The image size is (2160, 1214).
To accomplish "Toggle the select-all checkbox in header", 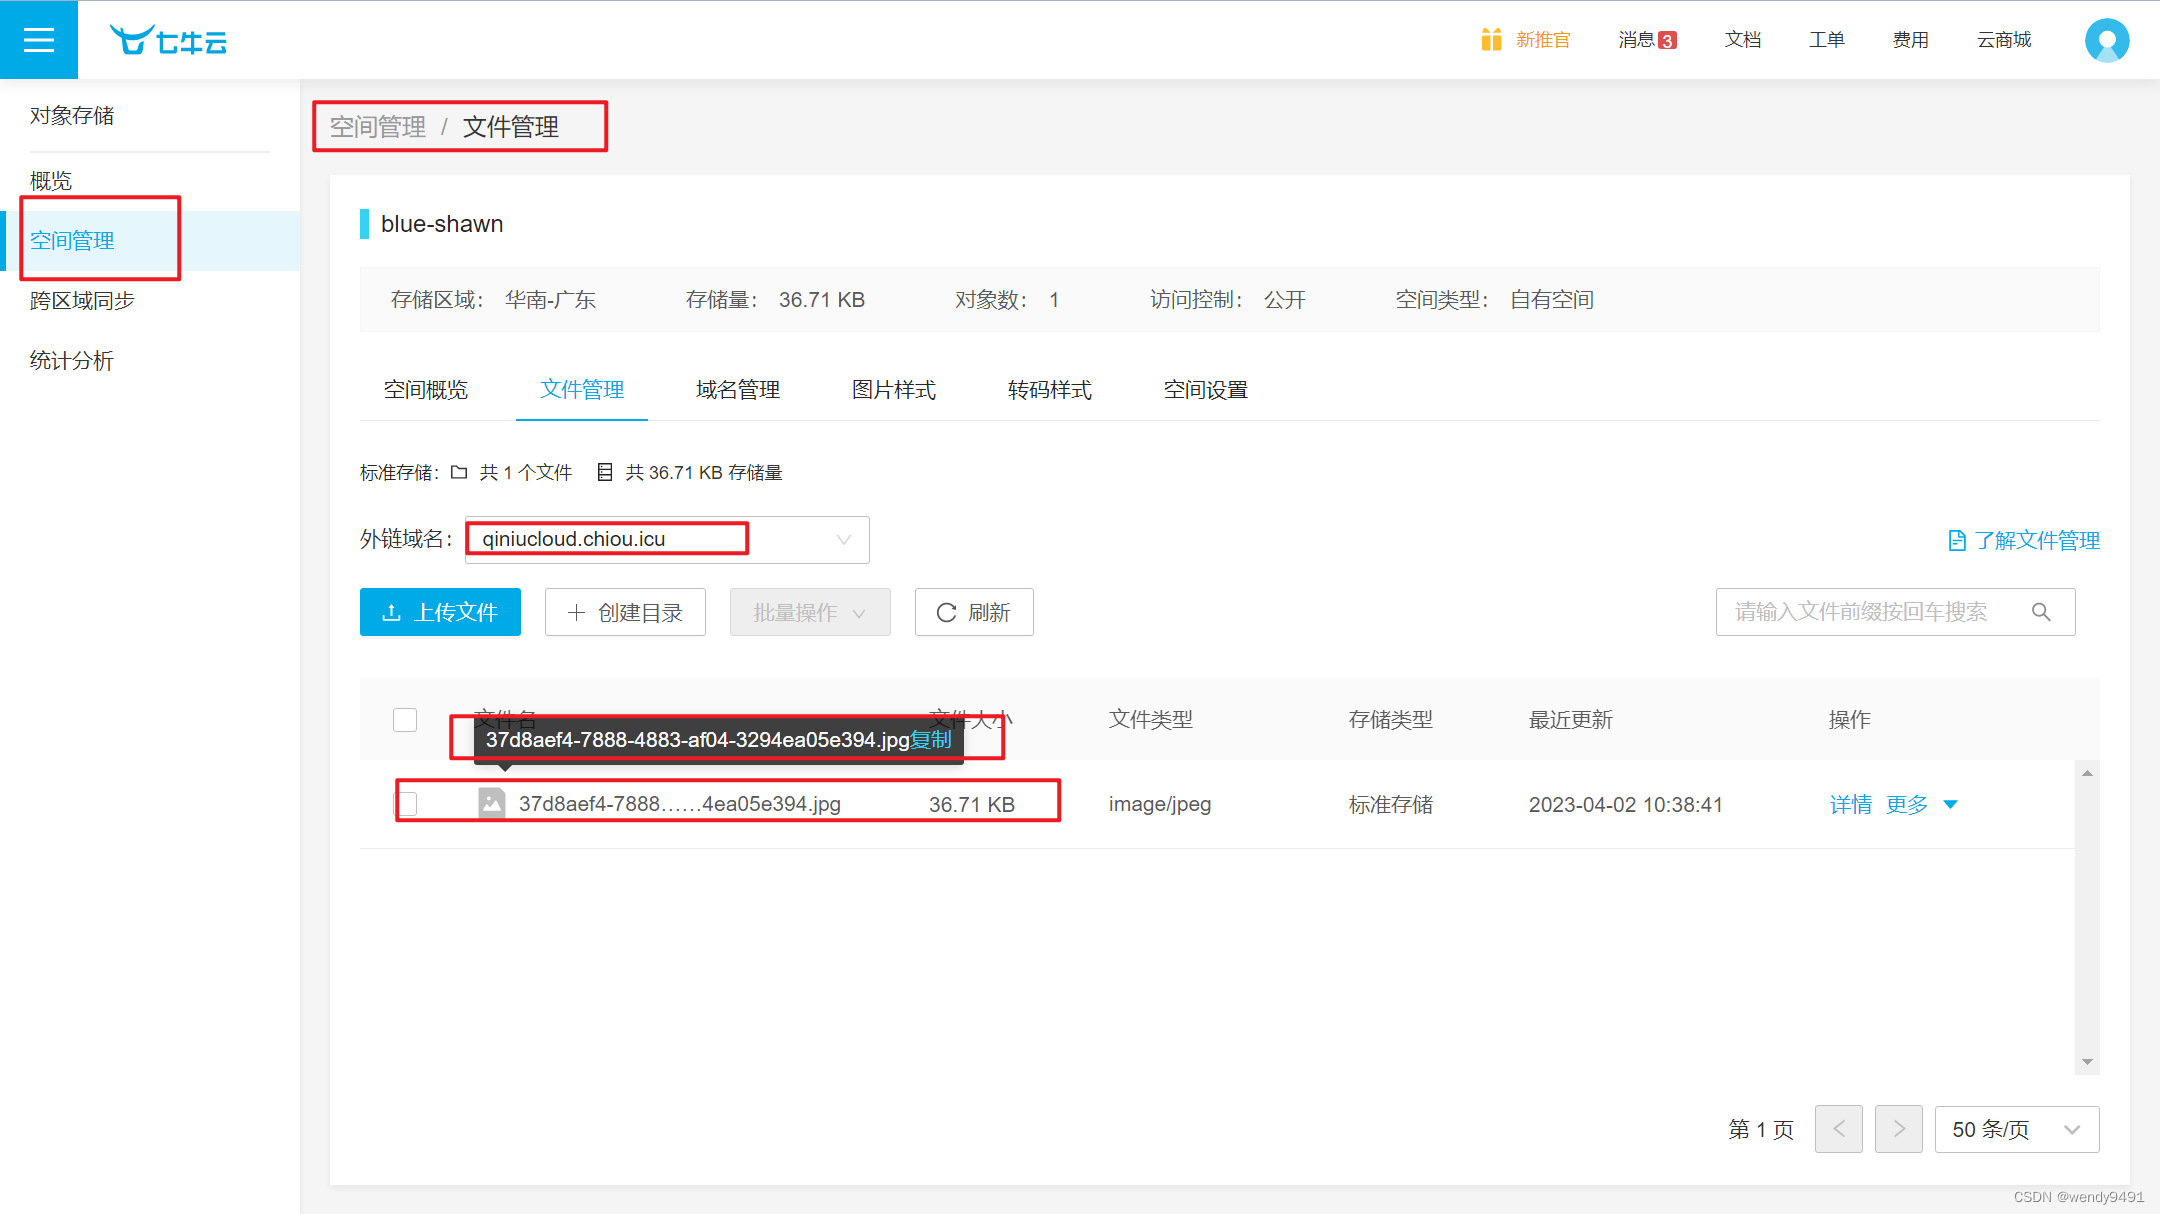I will (x=405, y=720).
